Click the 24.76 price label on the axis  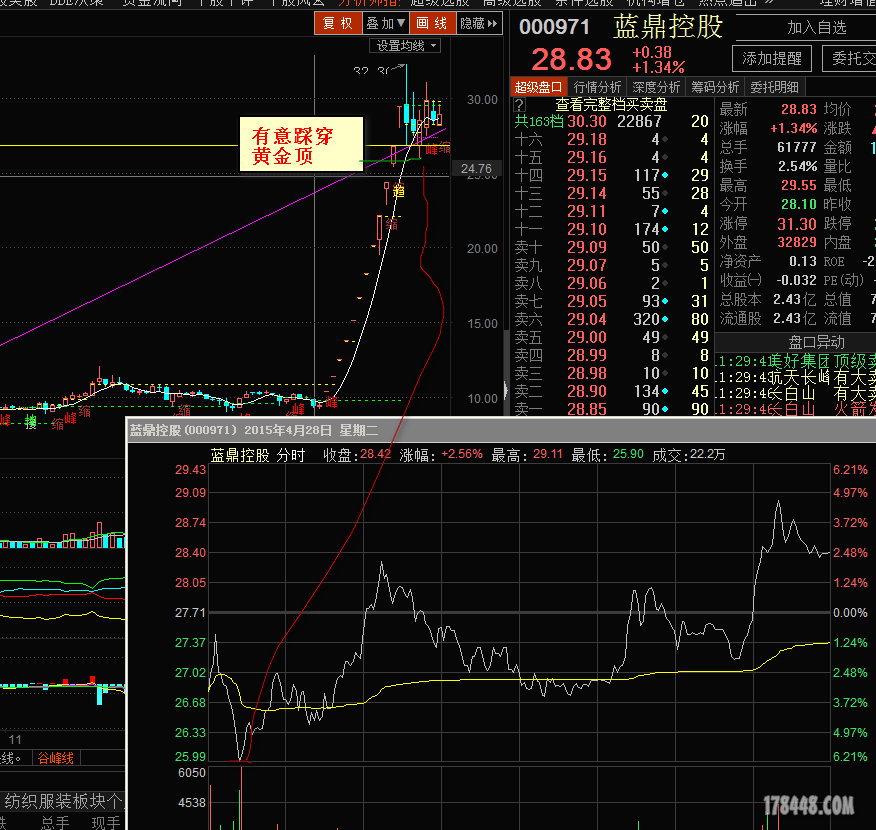point(477,169)
